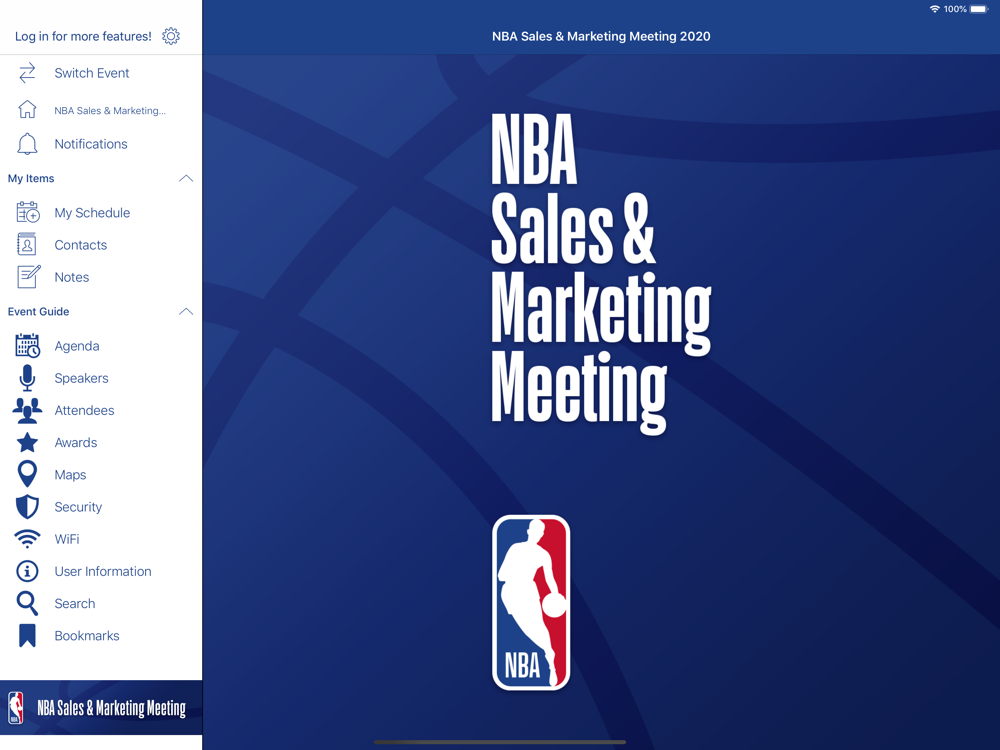The height and width of the screenshot is (750, 1000).
Task: Click the My Schedule calendar icon
Action: coord(27,212)
